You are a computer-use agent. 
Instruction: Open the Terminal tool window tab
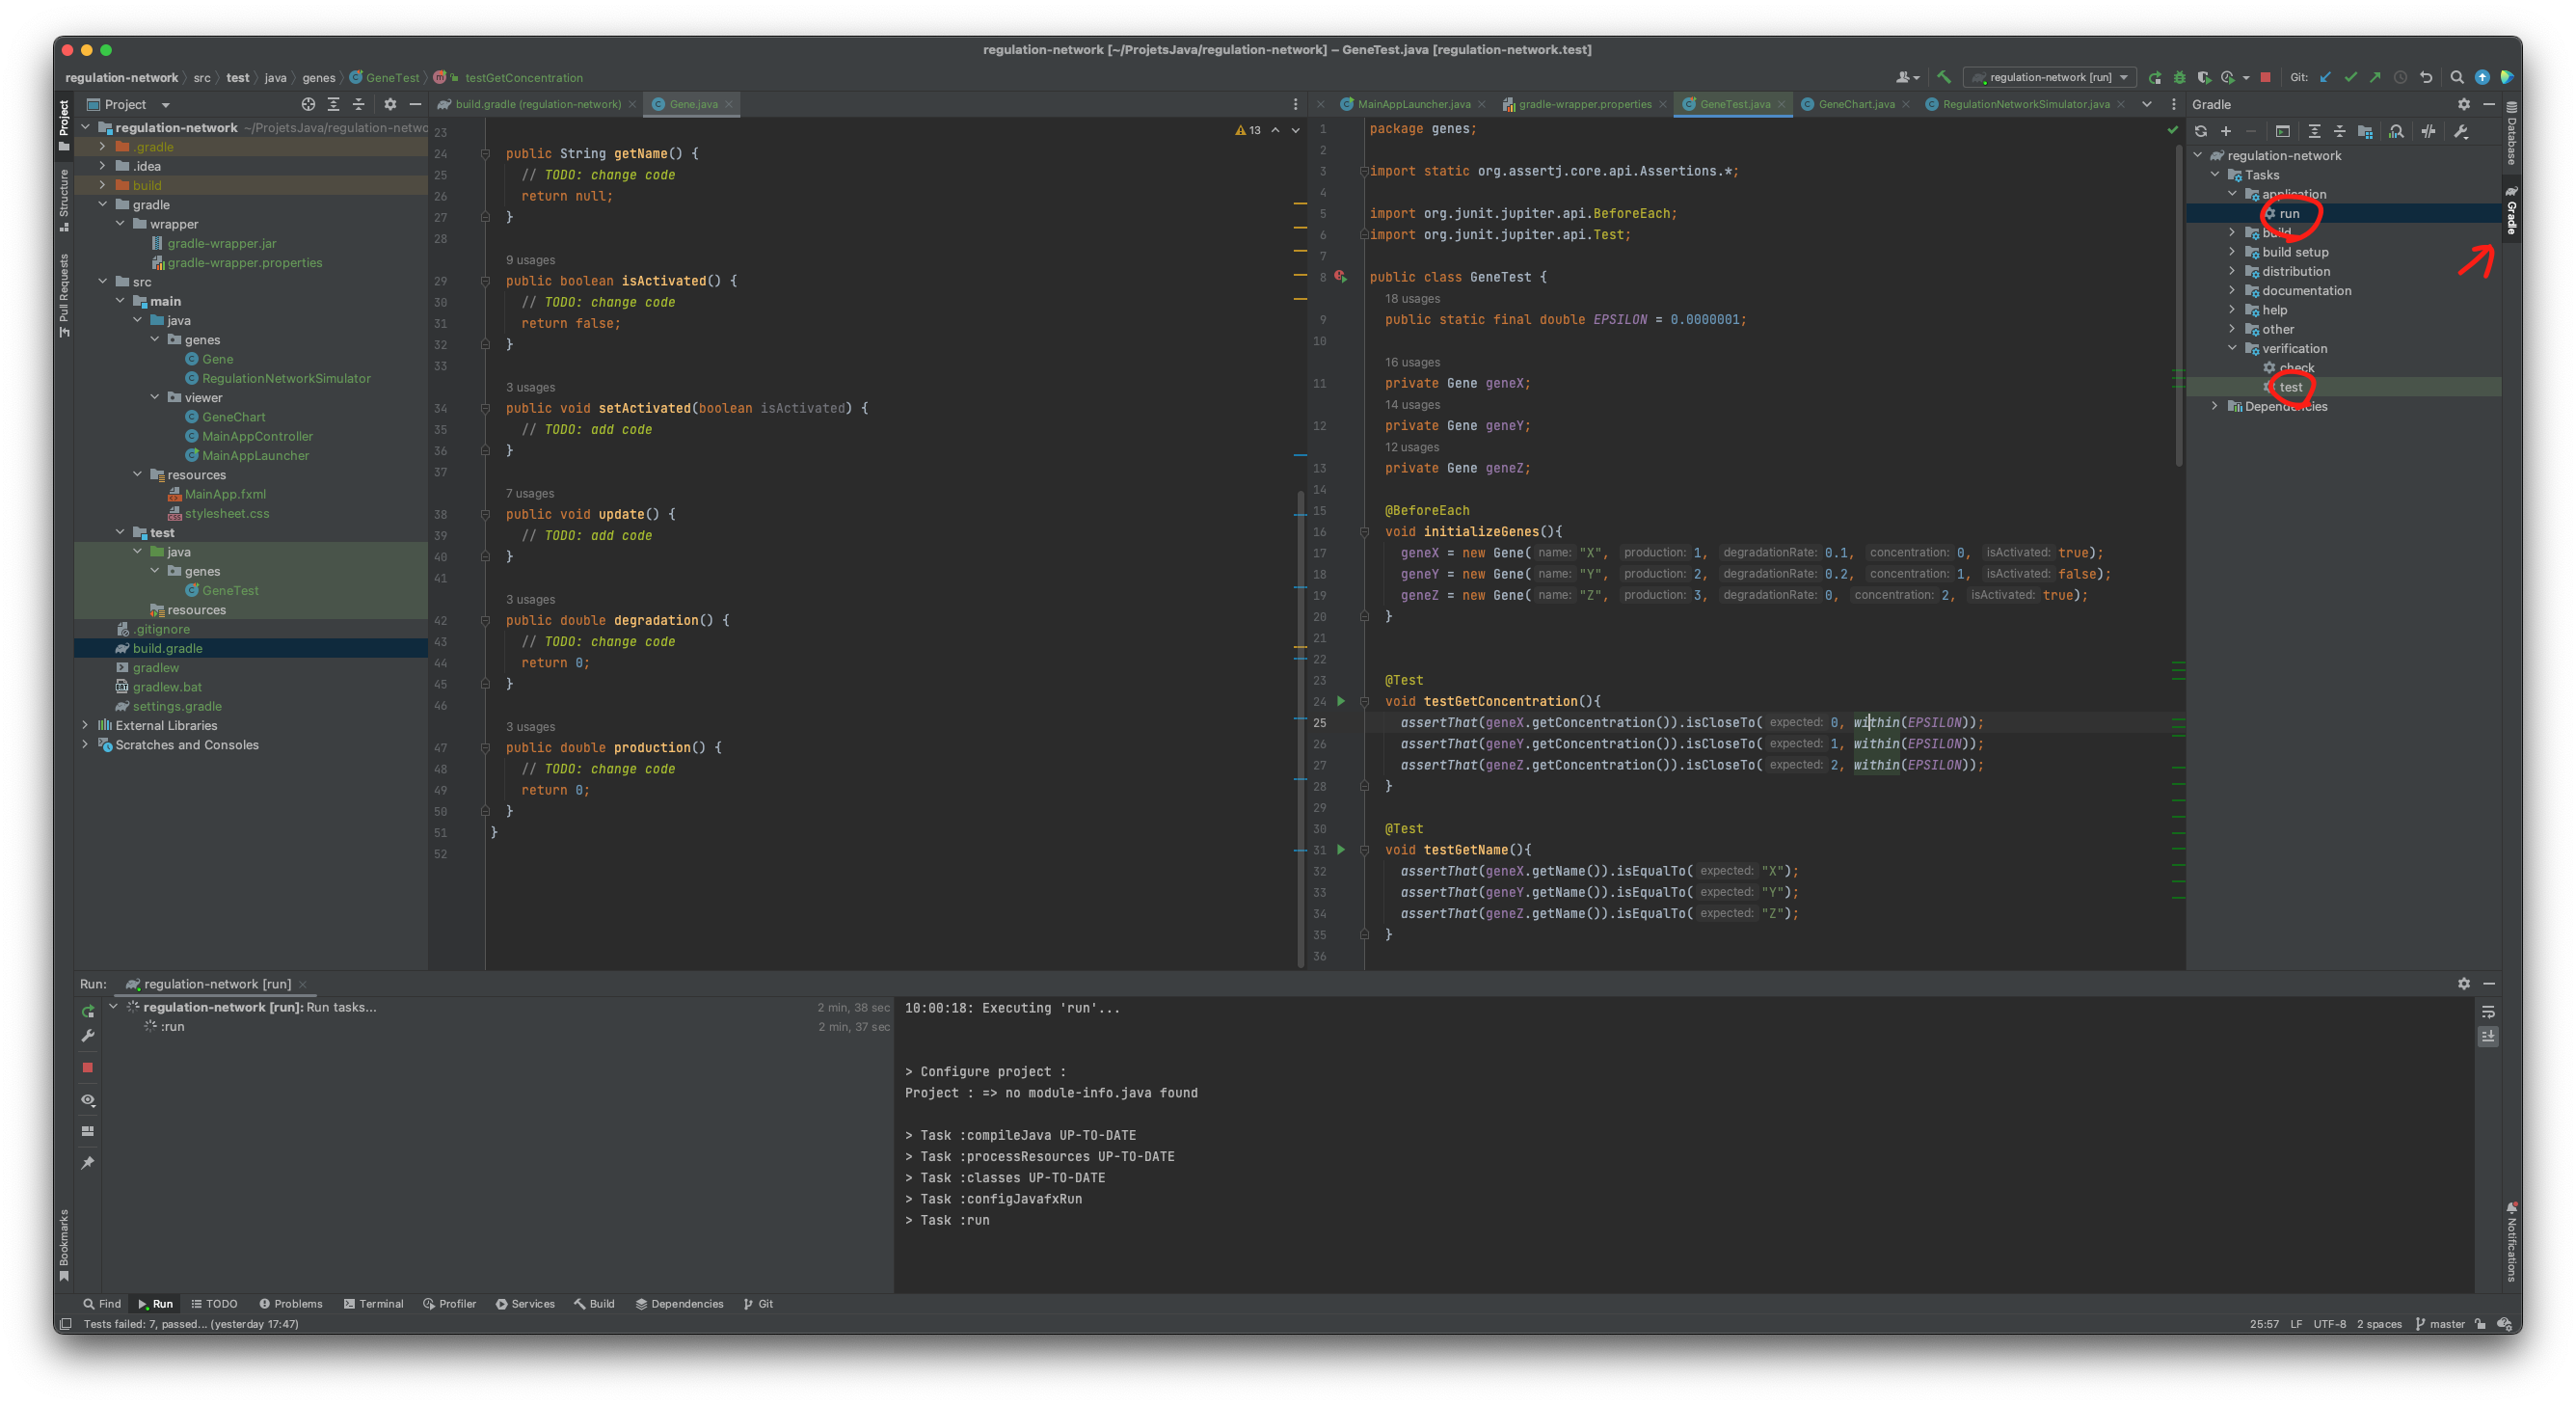point(373,1303)
